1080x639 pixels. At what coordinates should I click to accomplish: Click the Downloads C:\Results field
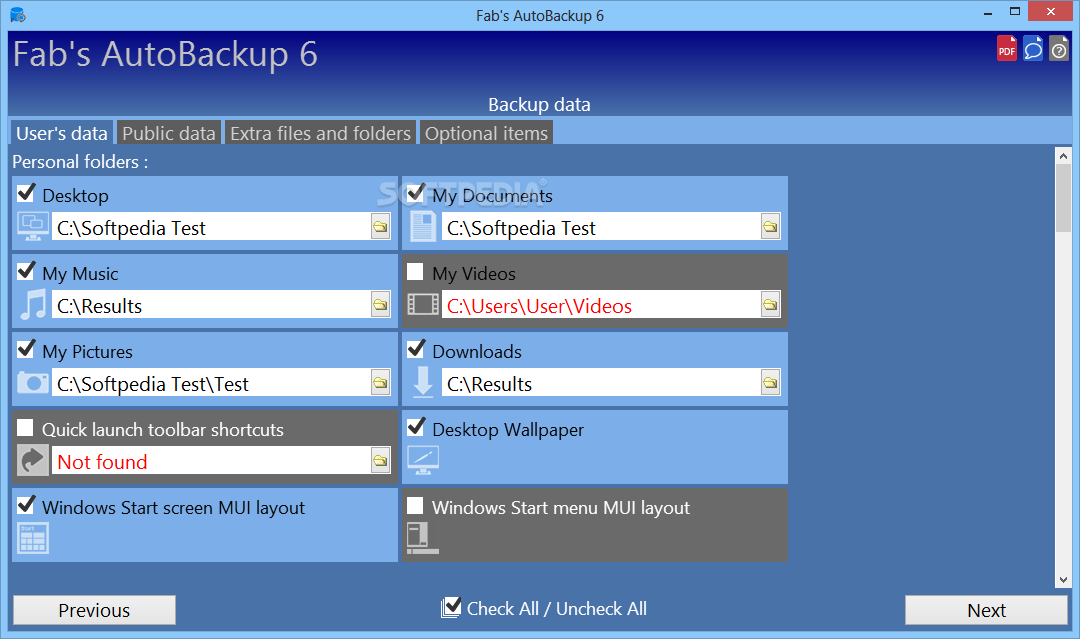click(601, 382)
